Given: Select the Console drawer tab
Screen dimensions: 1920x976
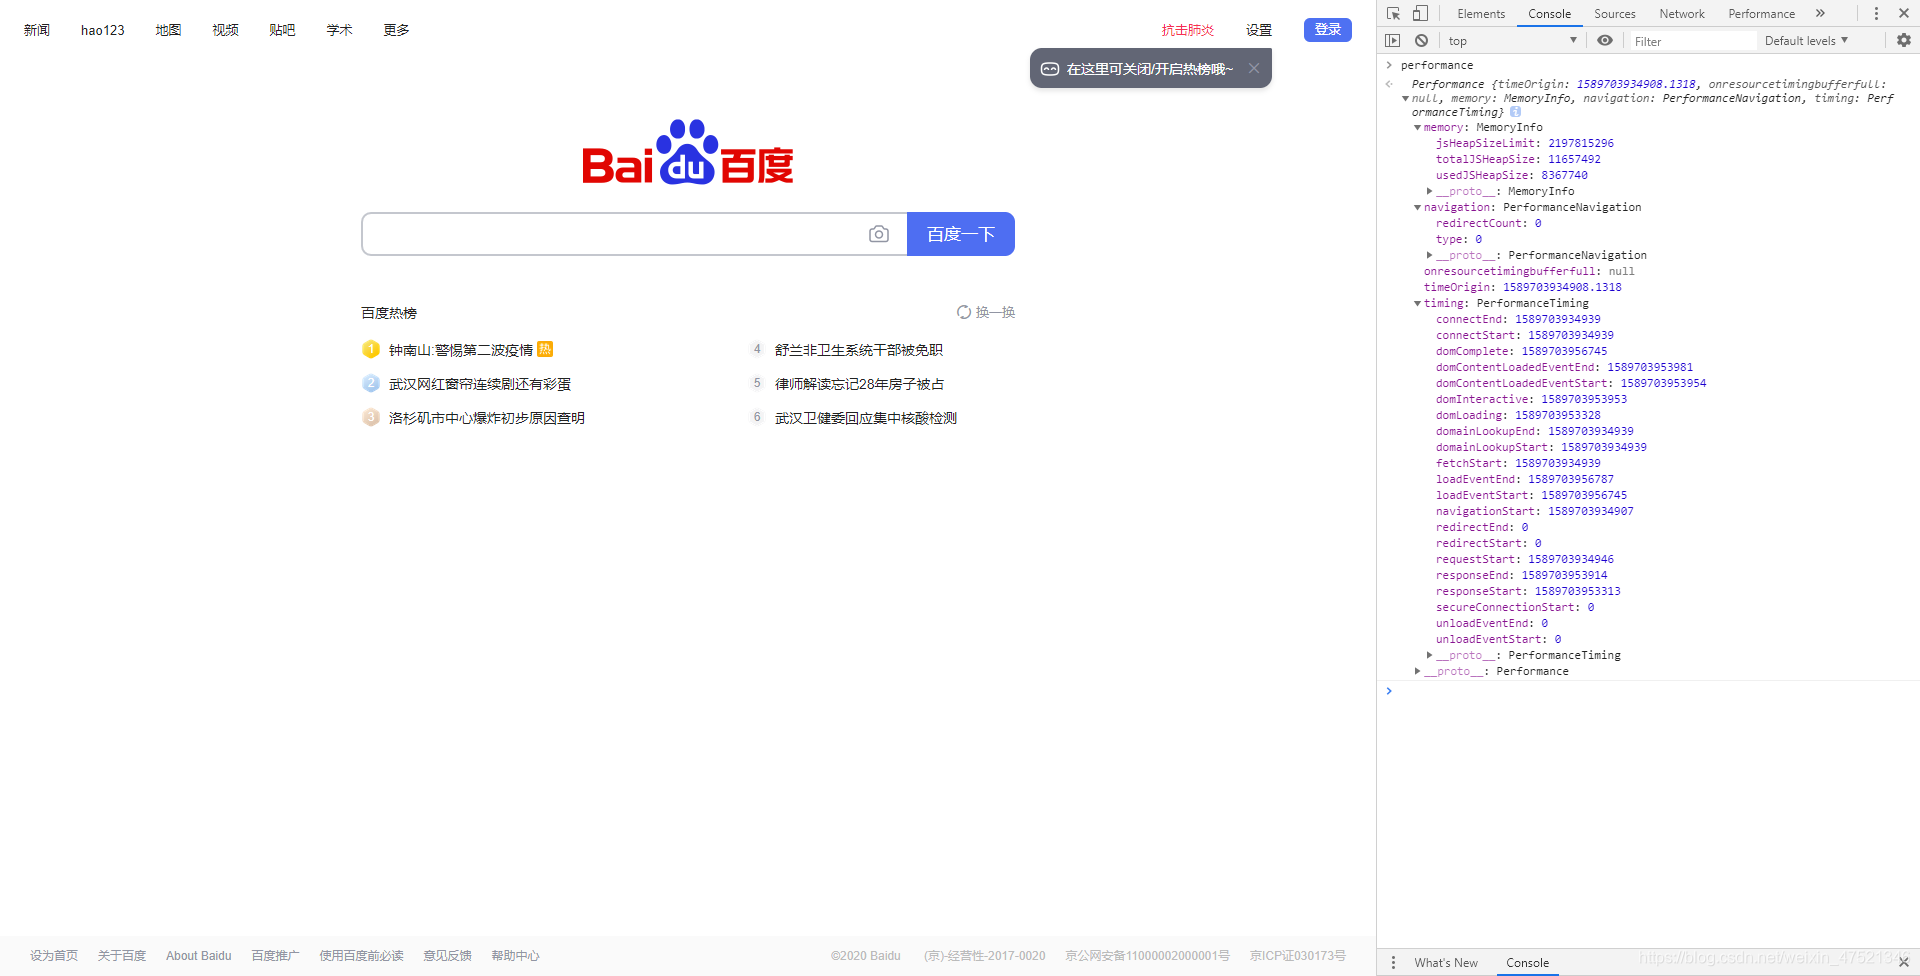Looking at the screenshot, I should (1527, 963).
